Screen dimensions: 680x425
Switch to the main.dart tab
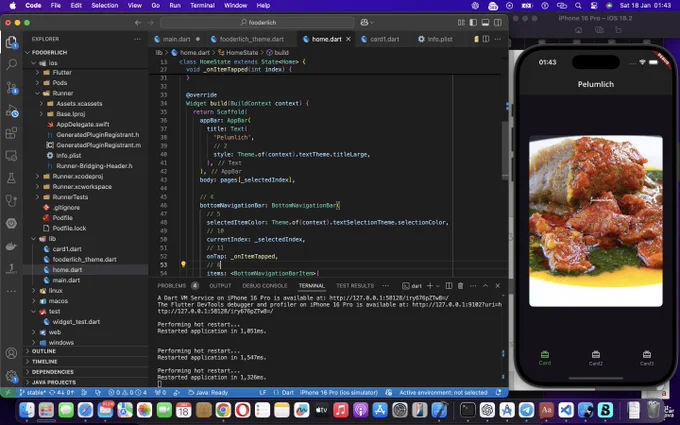177,39
